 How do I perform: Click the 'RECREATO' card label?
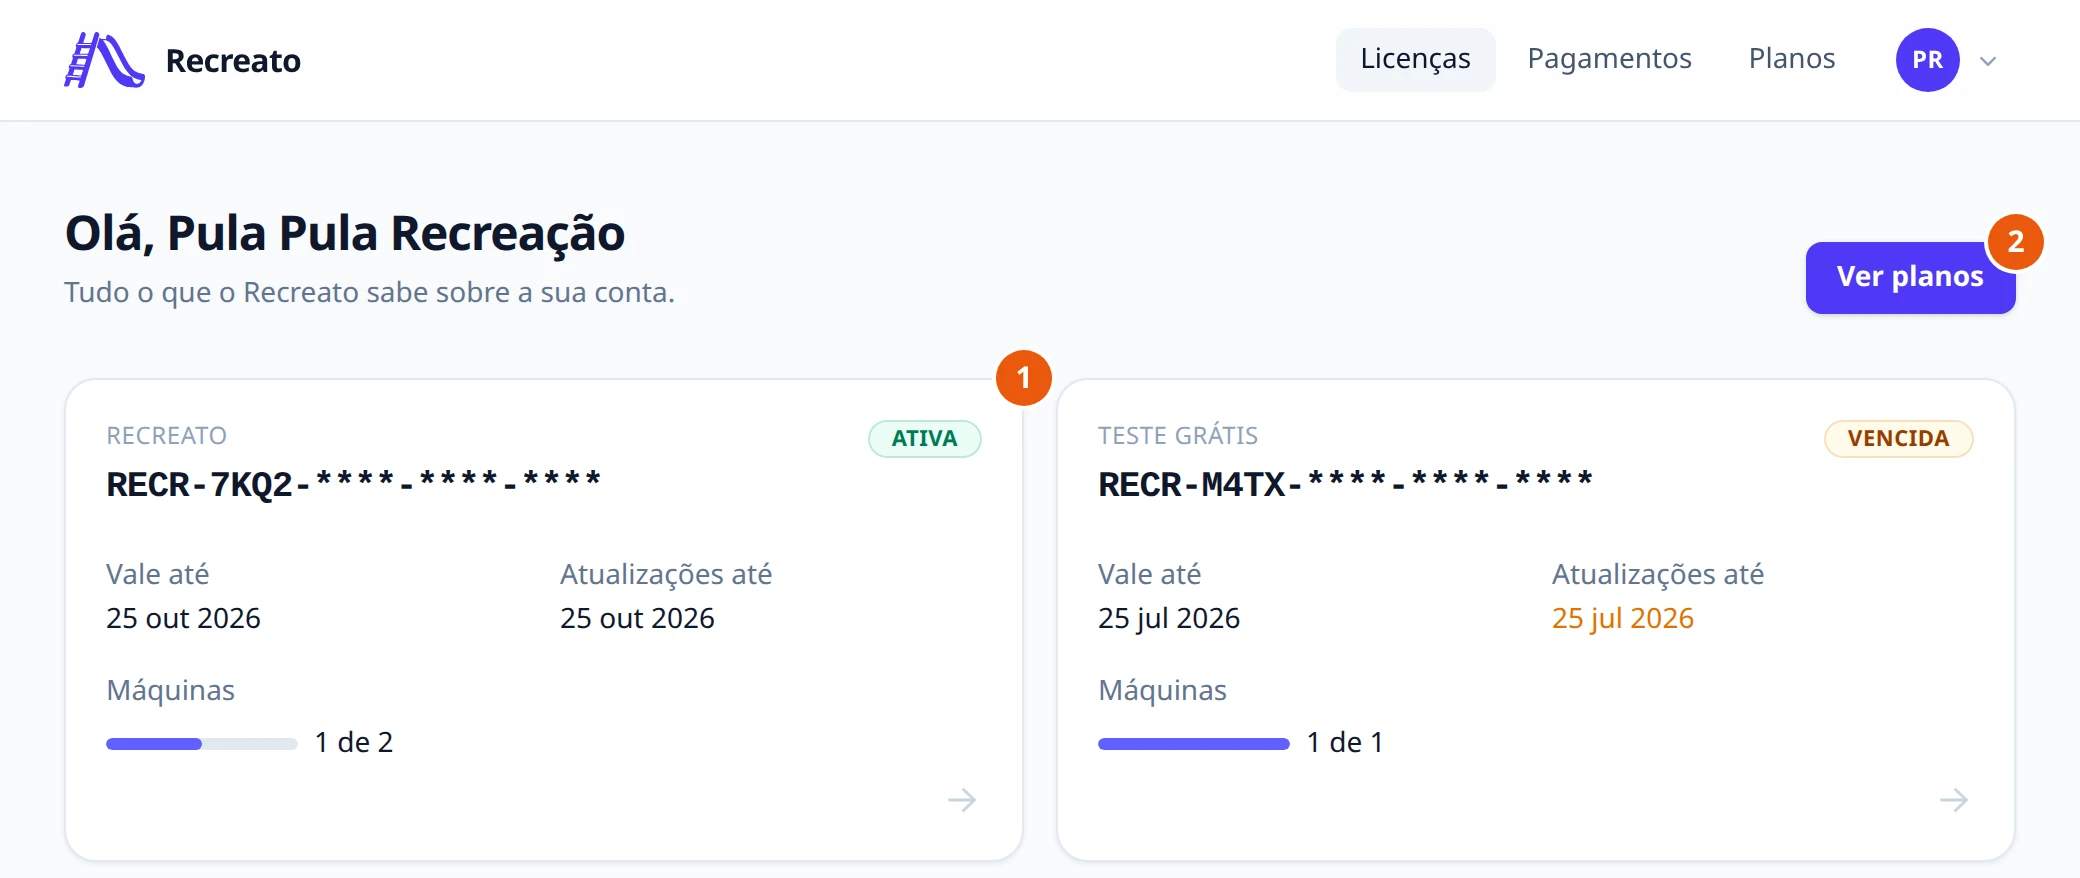[x=167, y=436]
